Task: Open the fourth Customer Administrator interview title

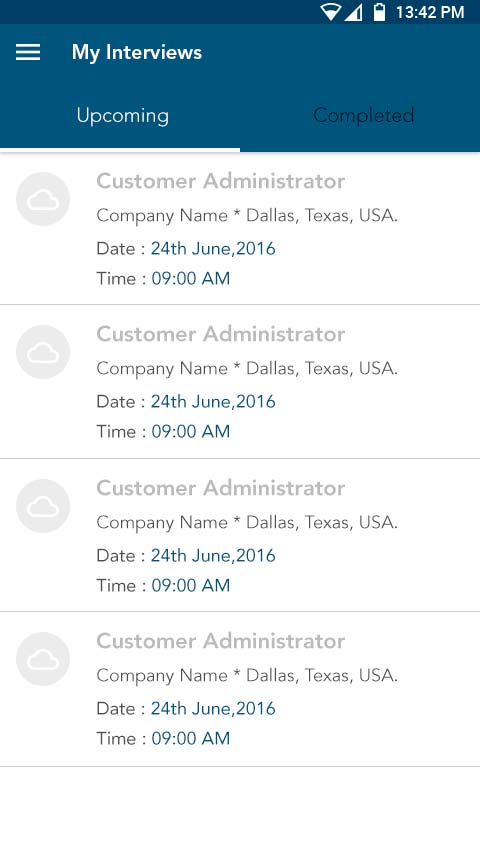Action: pyautogui.click(x=221, y=640)
